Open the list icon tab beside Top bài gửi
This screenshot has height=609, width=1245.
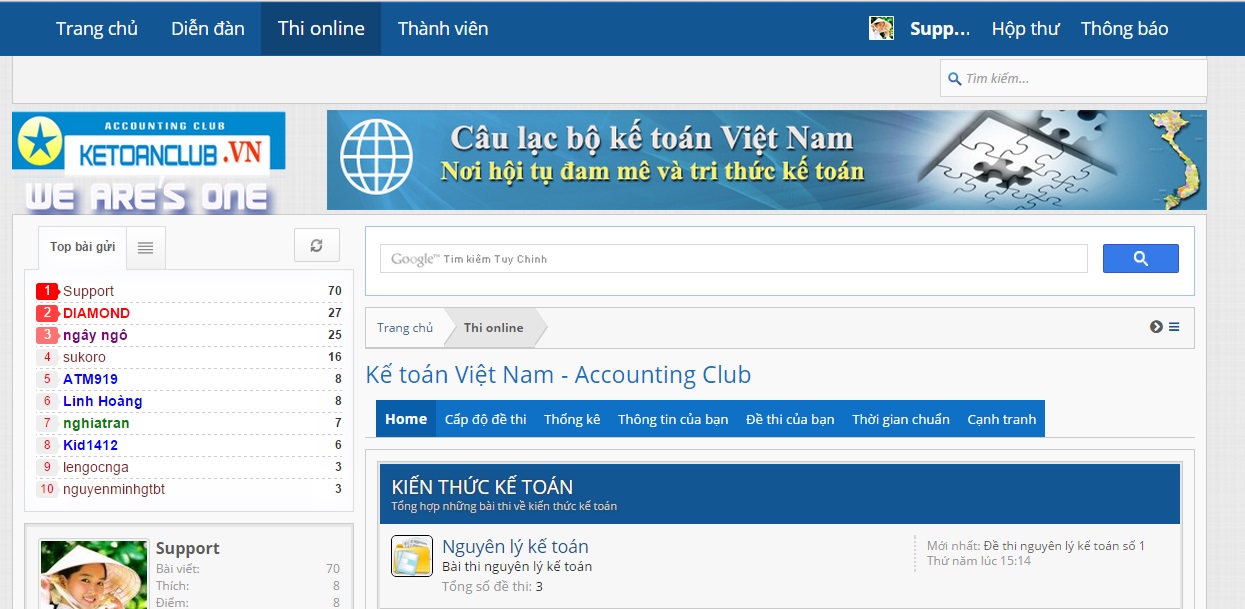pos(146,248)
